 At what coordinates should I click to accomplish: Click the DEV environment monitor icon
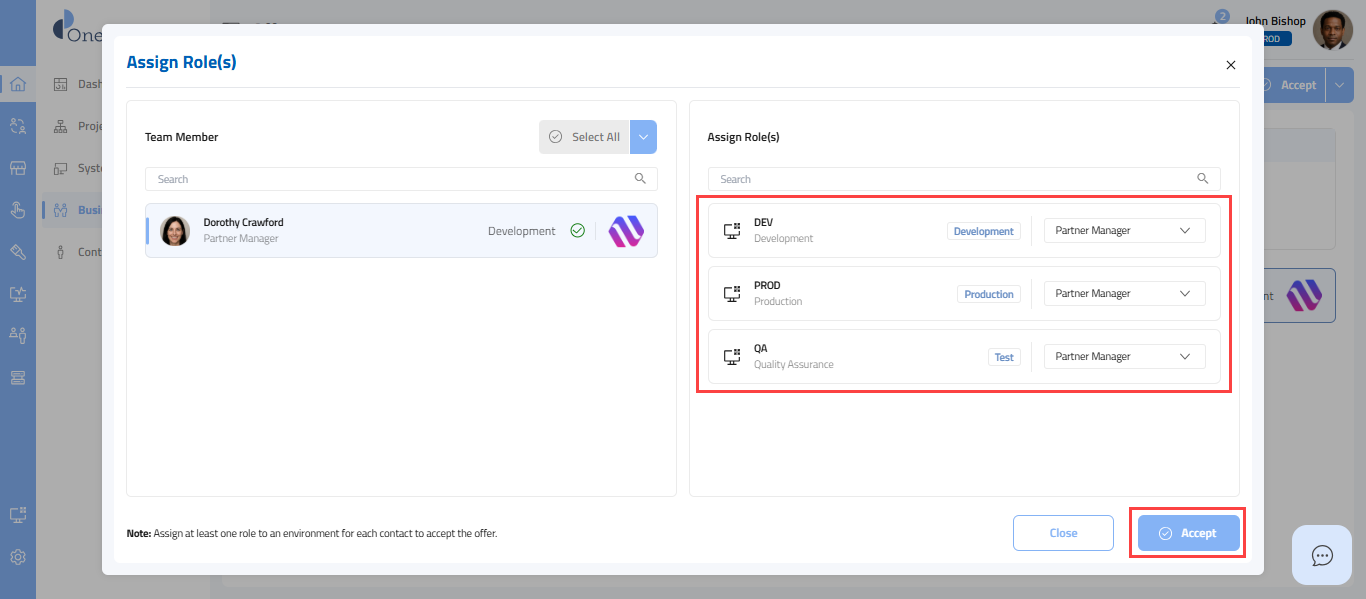tap(731, 231)
